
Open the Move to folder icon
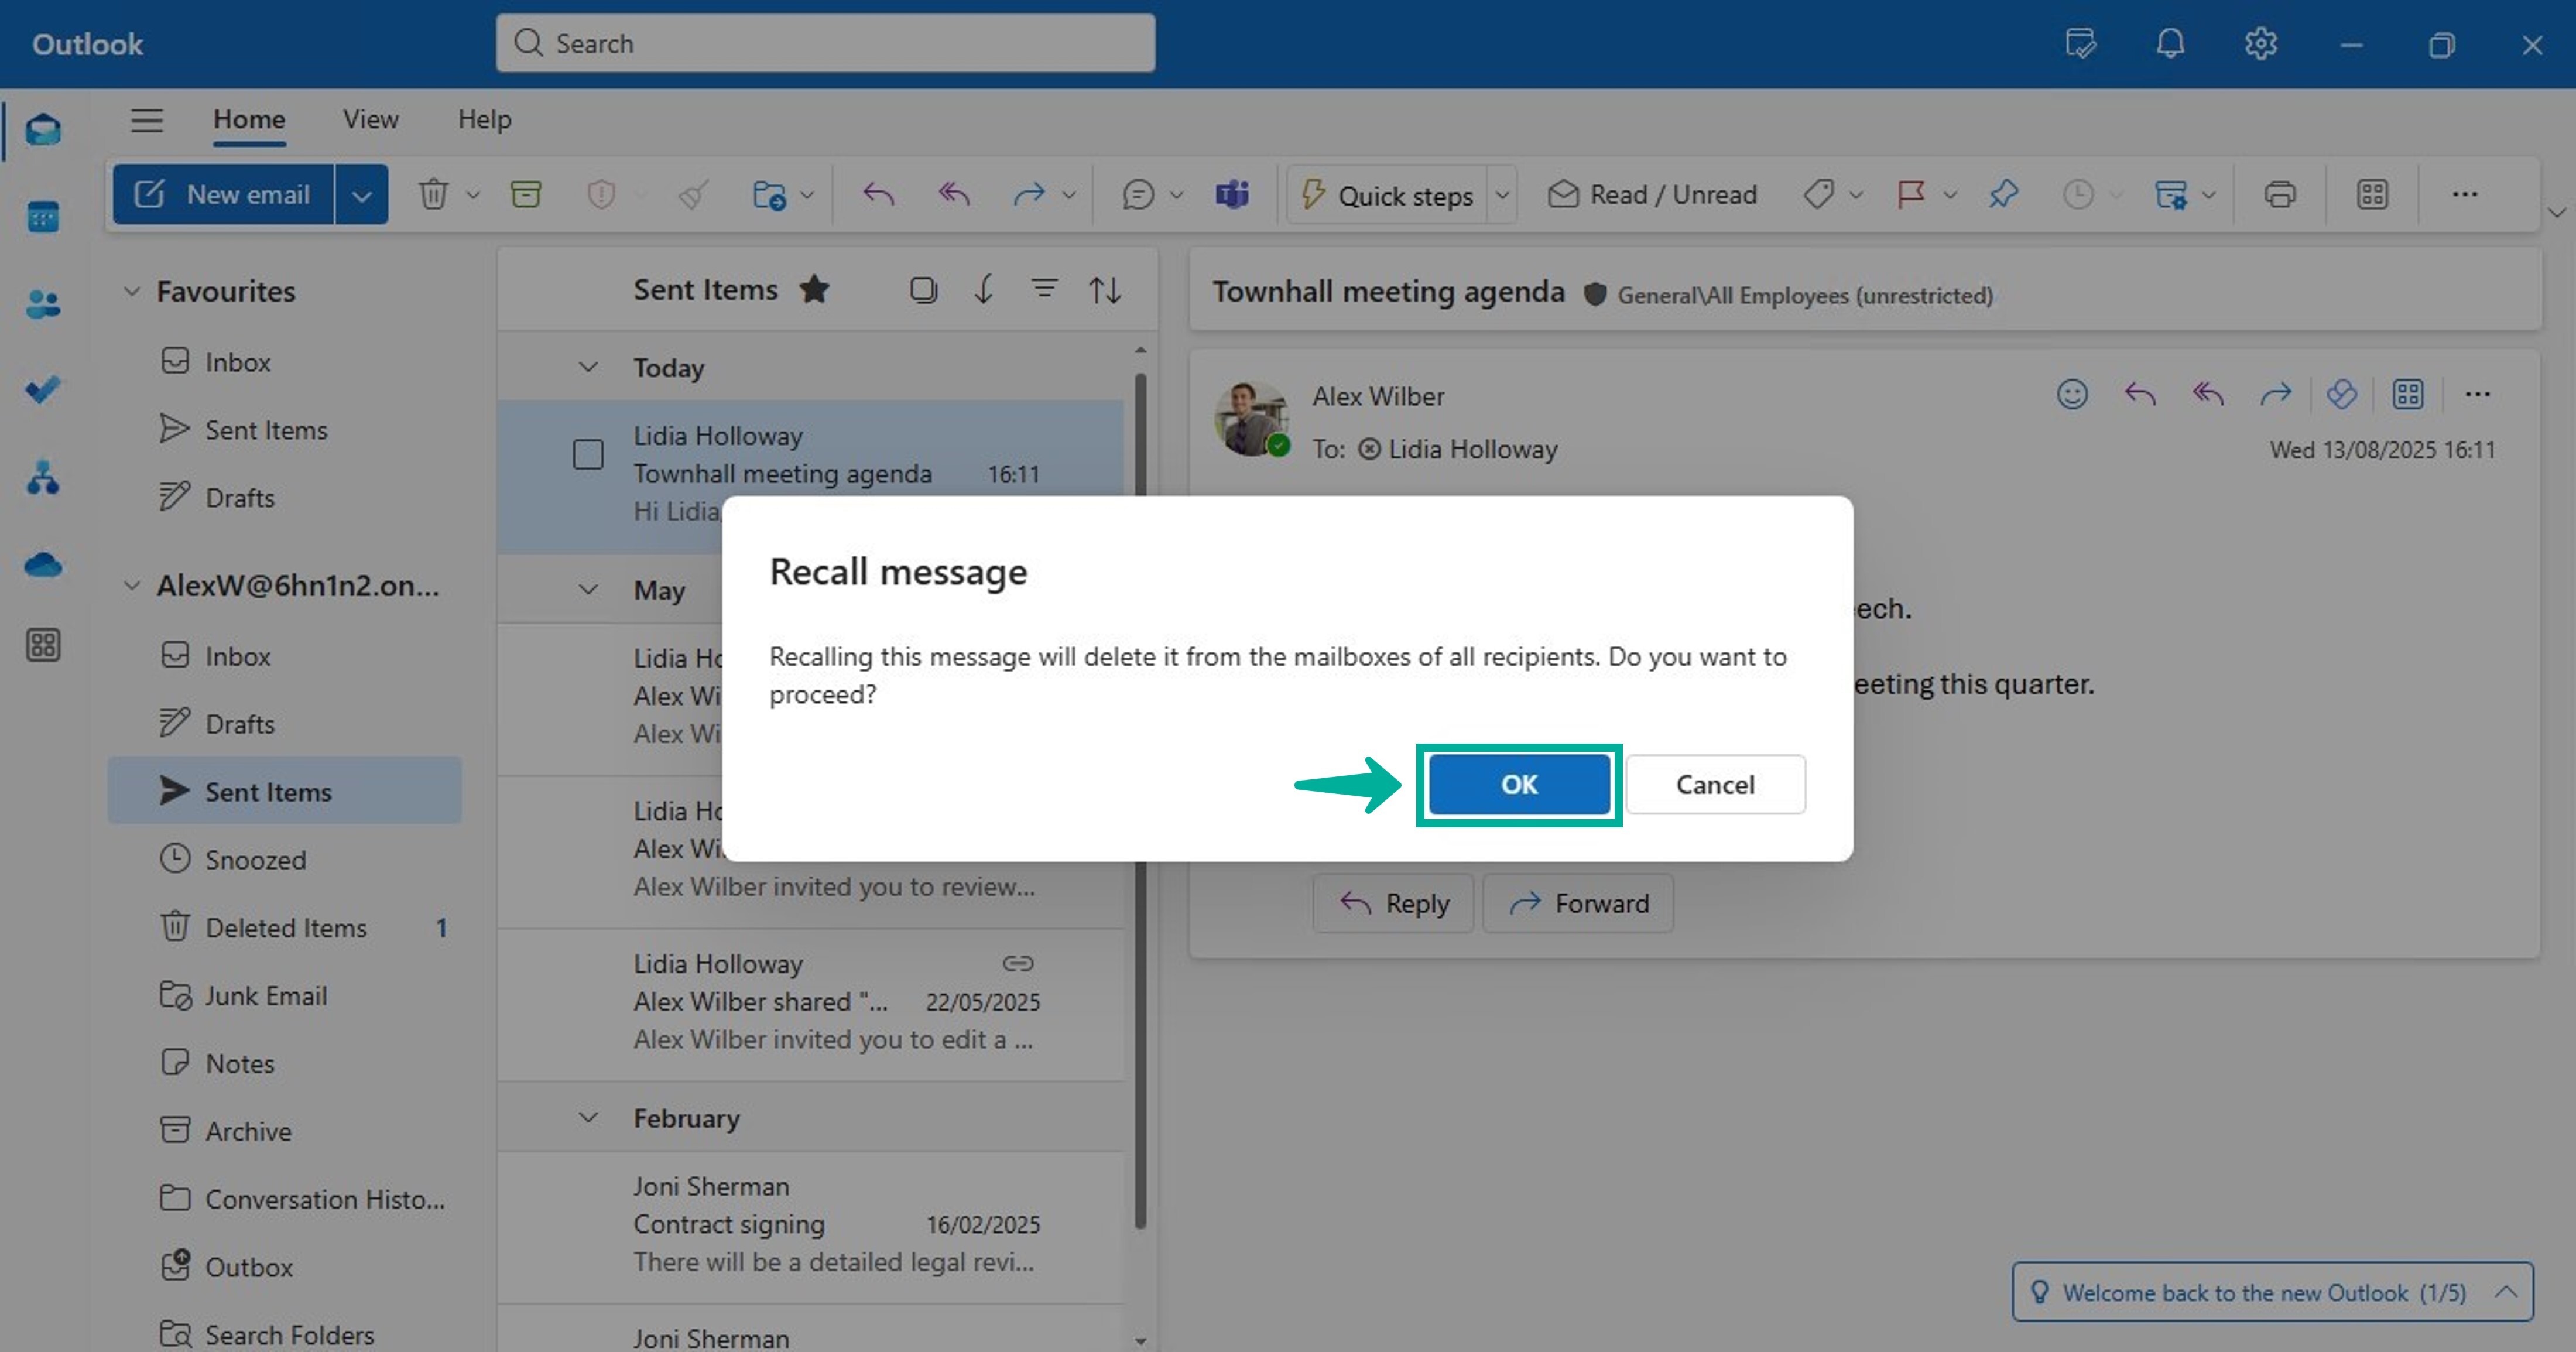tap(772, 194)
